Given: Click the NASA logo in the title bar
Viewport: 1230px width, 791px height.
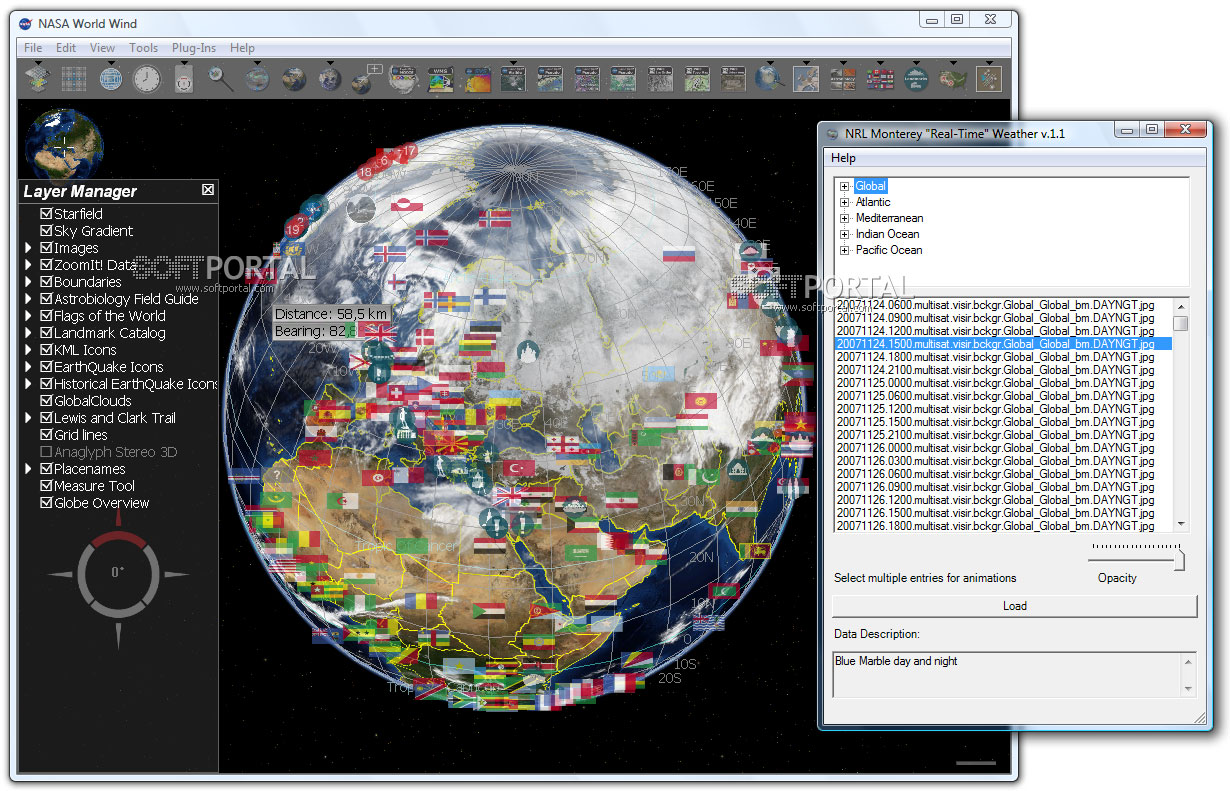Looking at the screenshot, I should click(23, 23).
